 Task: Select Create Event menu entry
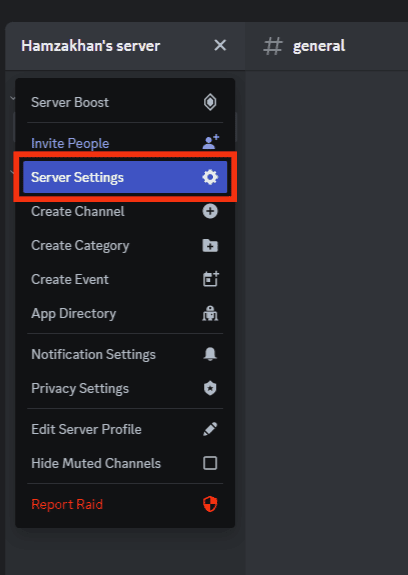tap(125, 279)
